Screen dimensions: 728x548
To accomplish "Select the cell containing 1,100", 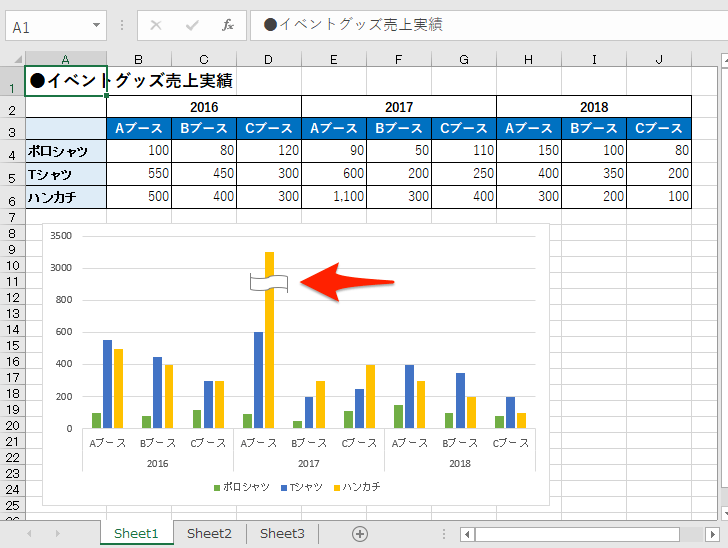I will click(333, 197).
